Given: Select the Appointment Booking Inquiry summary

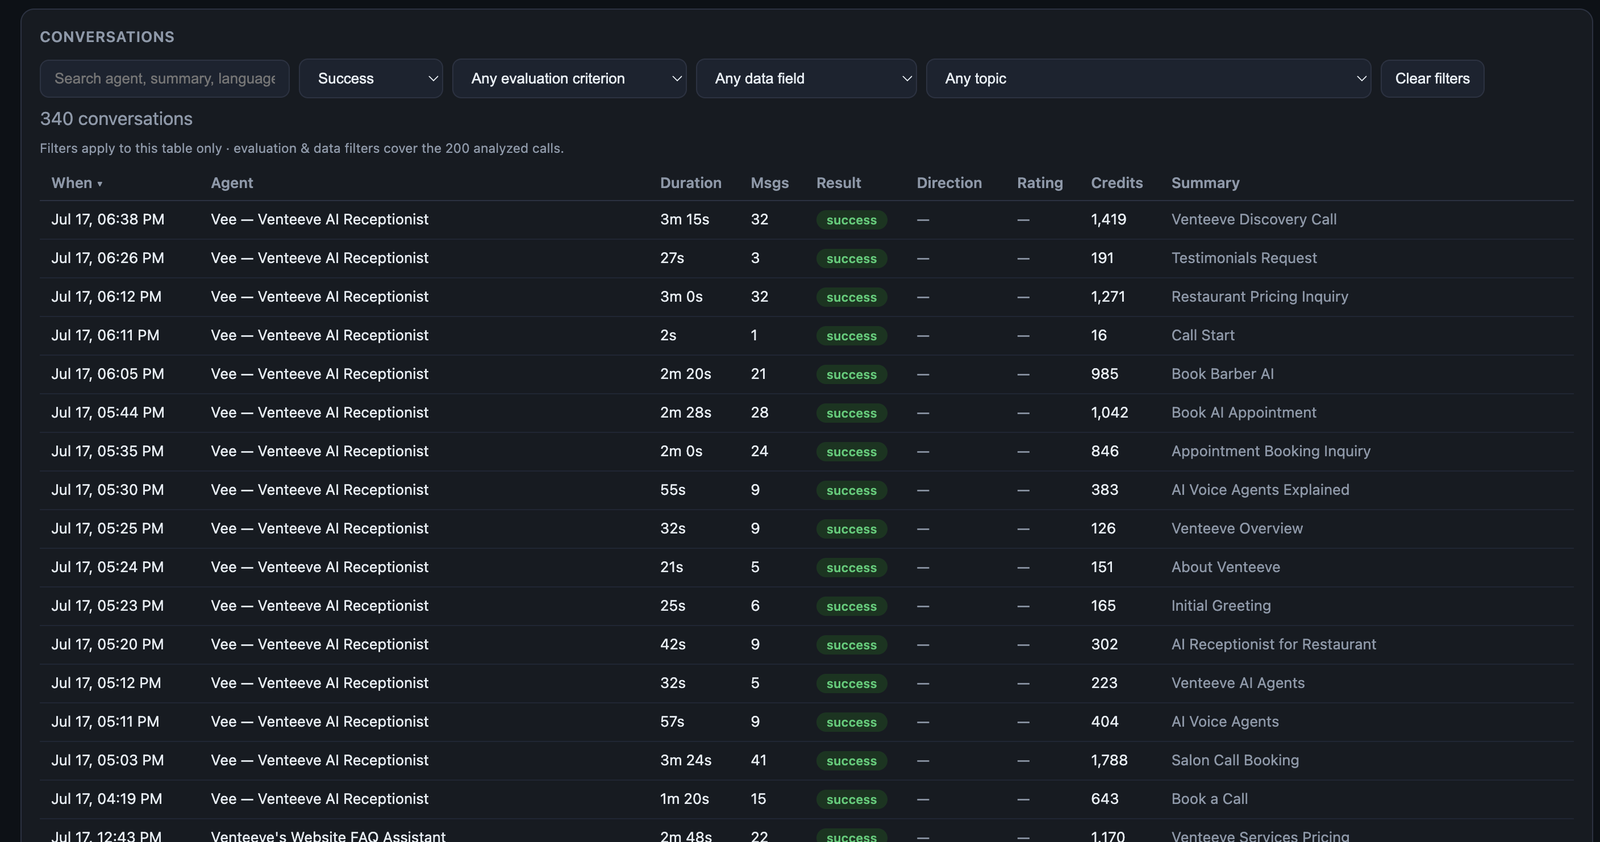Looking at the screenshot, I should (x=1271, y=451).
